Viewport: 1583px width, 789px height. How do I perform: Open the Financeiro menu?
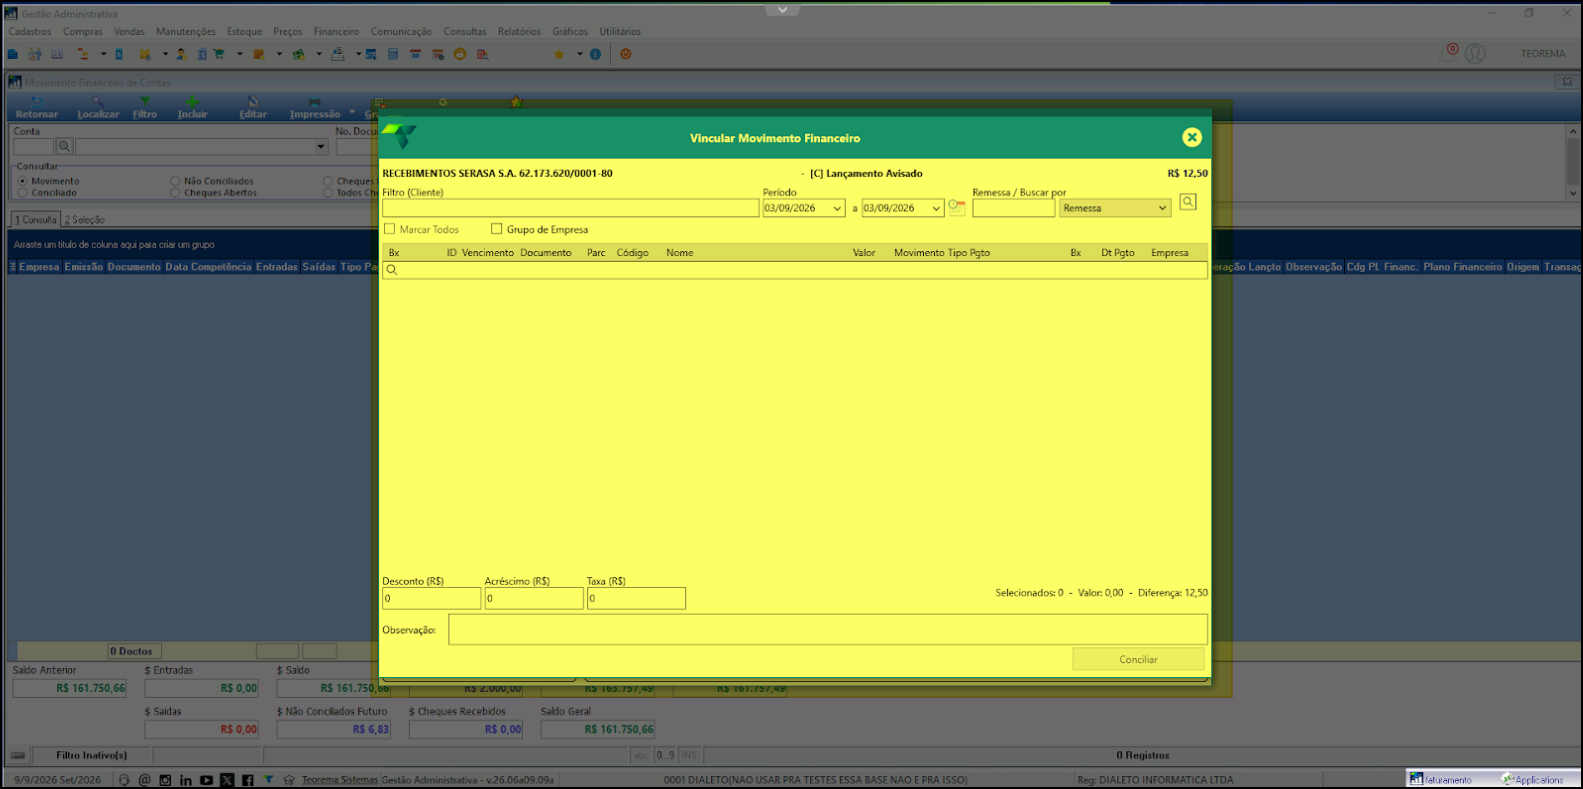point(336,31)
